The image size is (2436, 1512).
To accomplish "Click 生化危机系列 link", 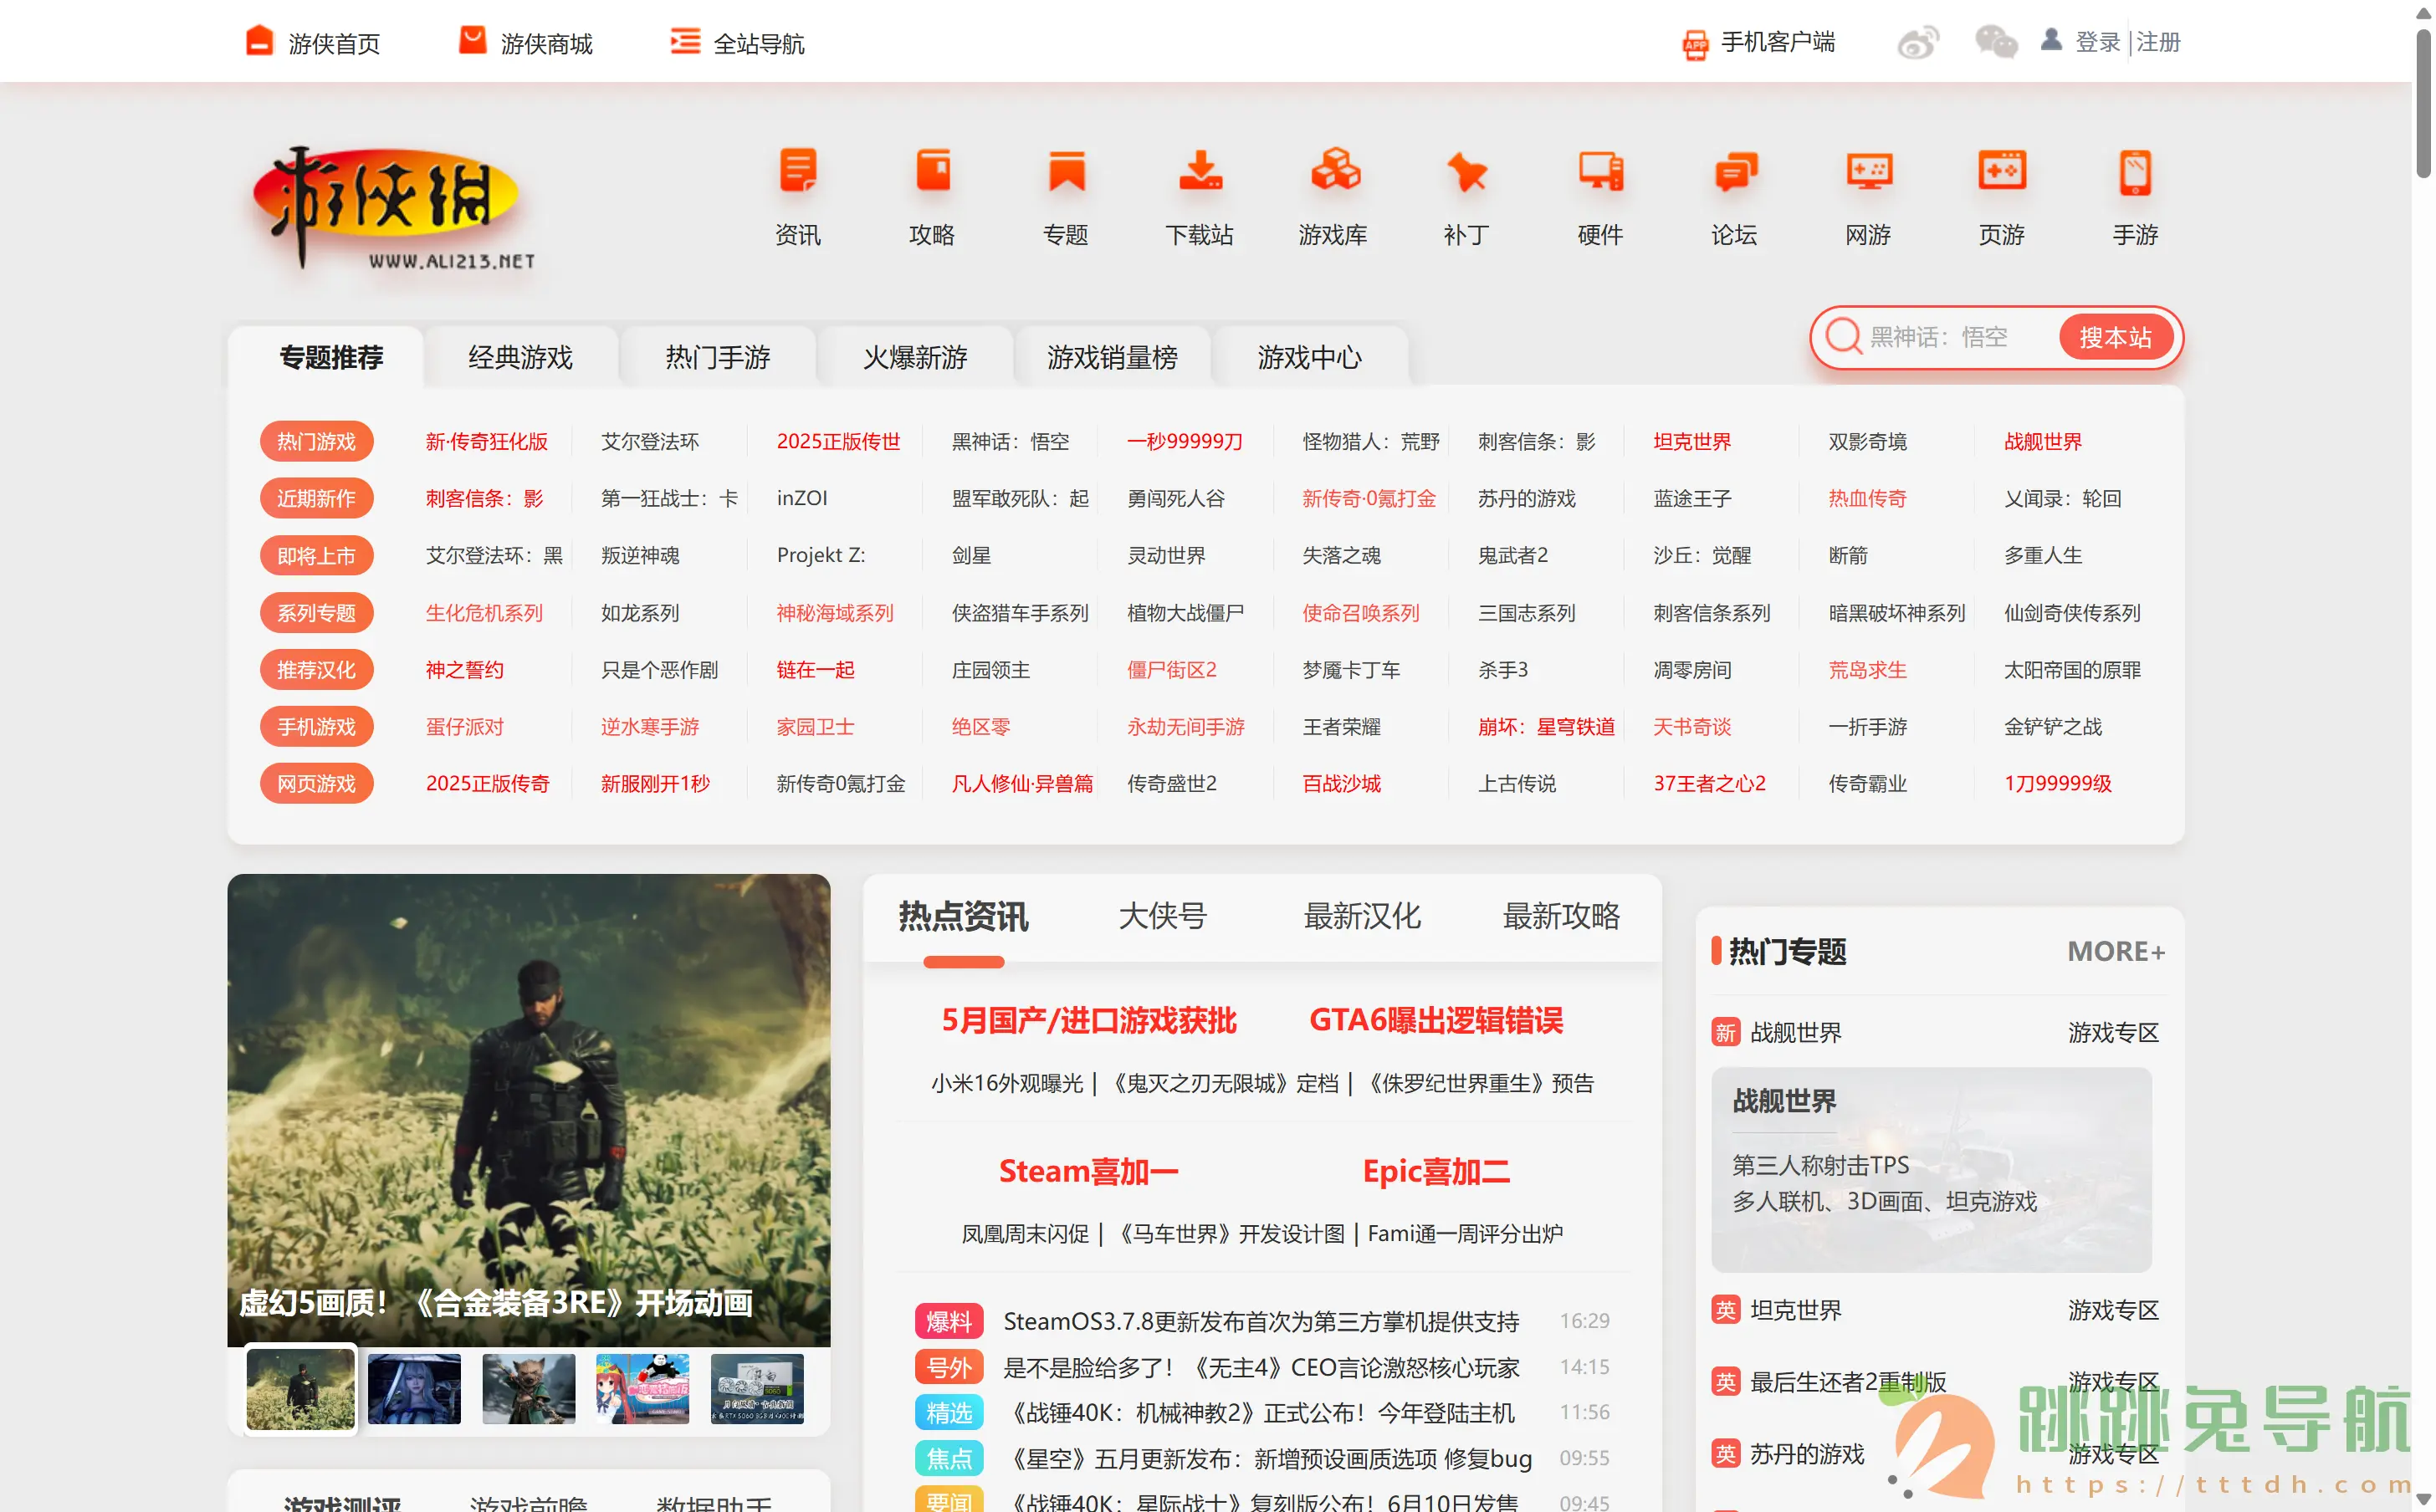I will point(484,612).
